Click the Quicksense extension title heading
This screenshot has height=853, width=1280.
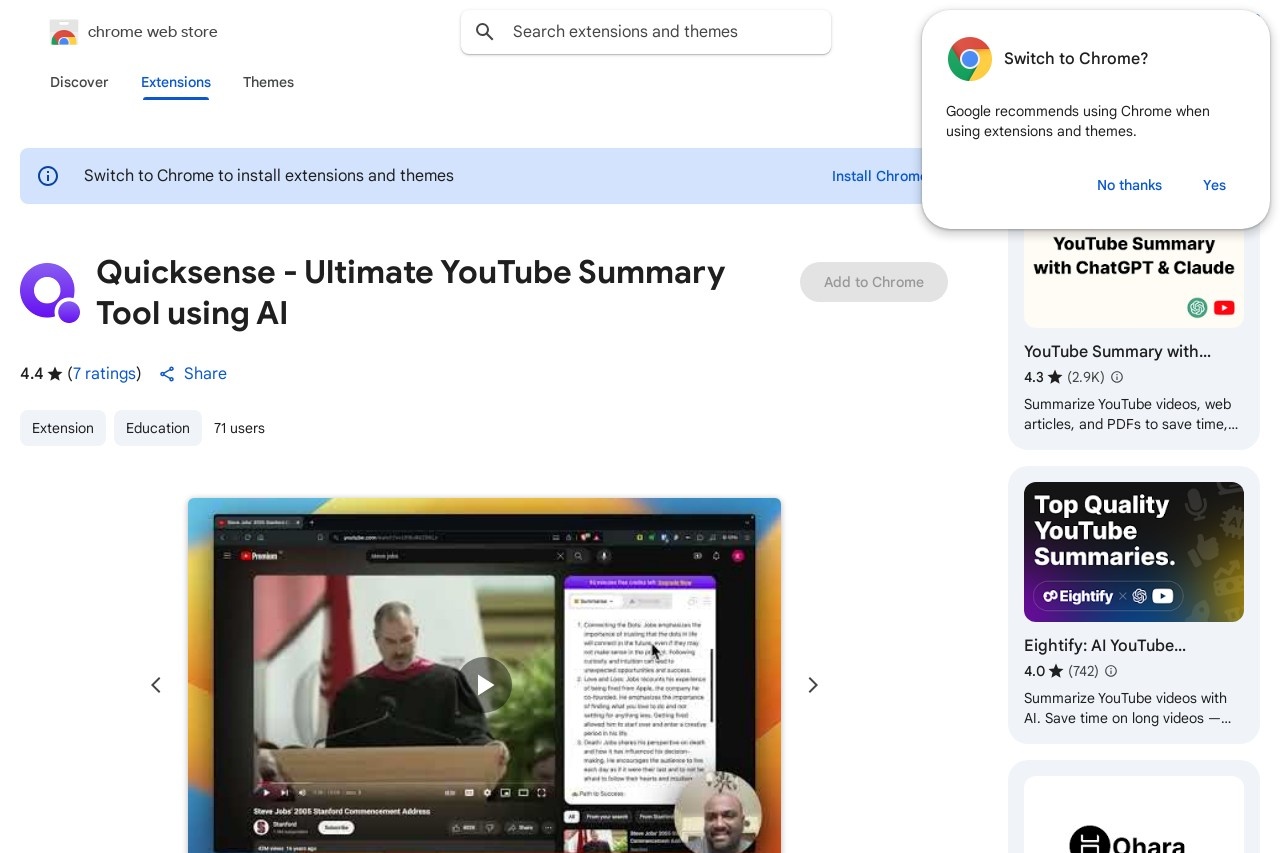pyautogui.click(x=411, y=292)
